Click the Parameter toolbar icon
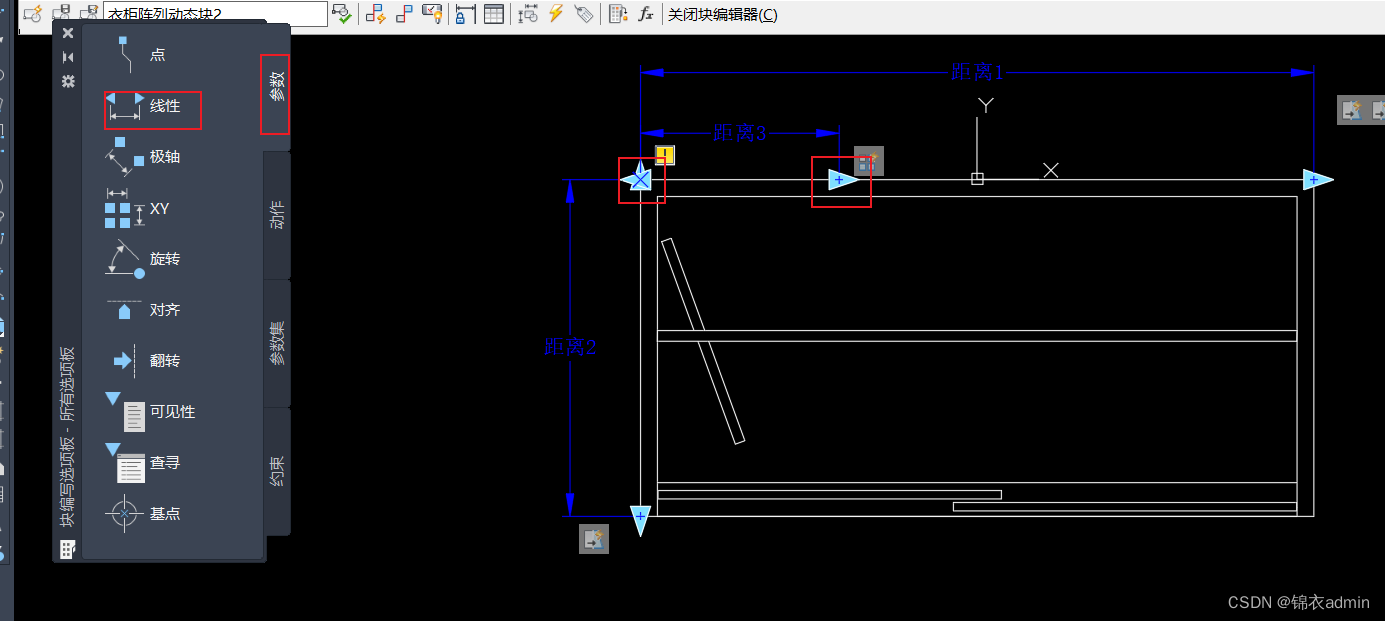Viewport: 1385px width, 621px height. coord(529,14)
